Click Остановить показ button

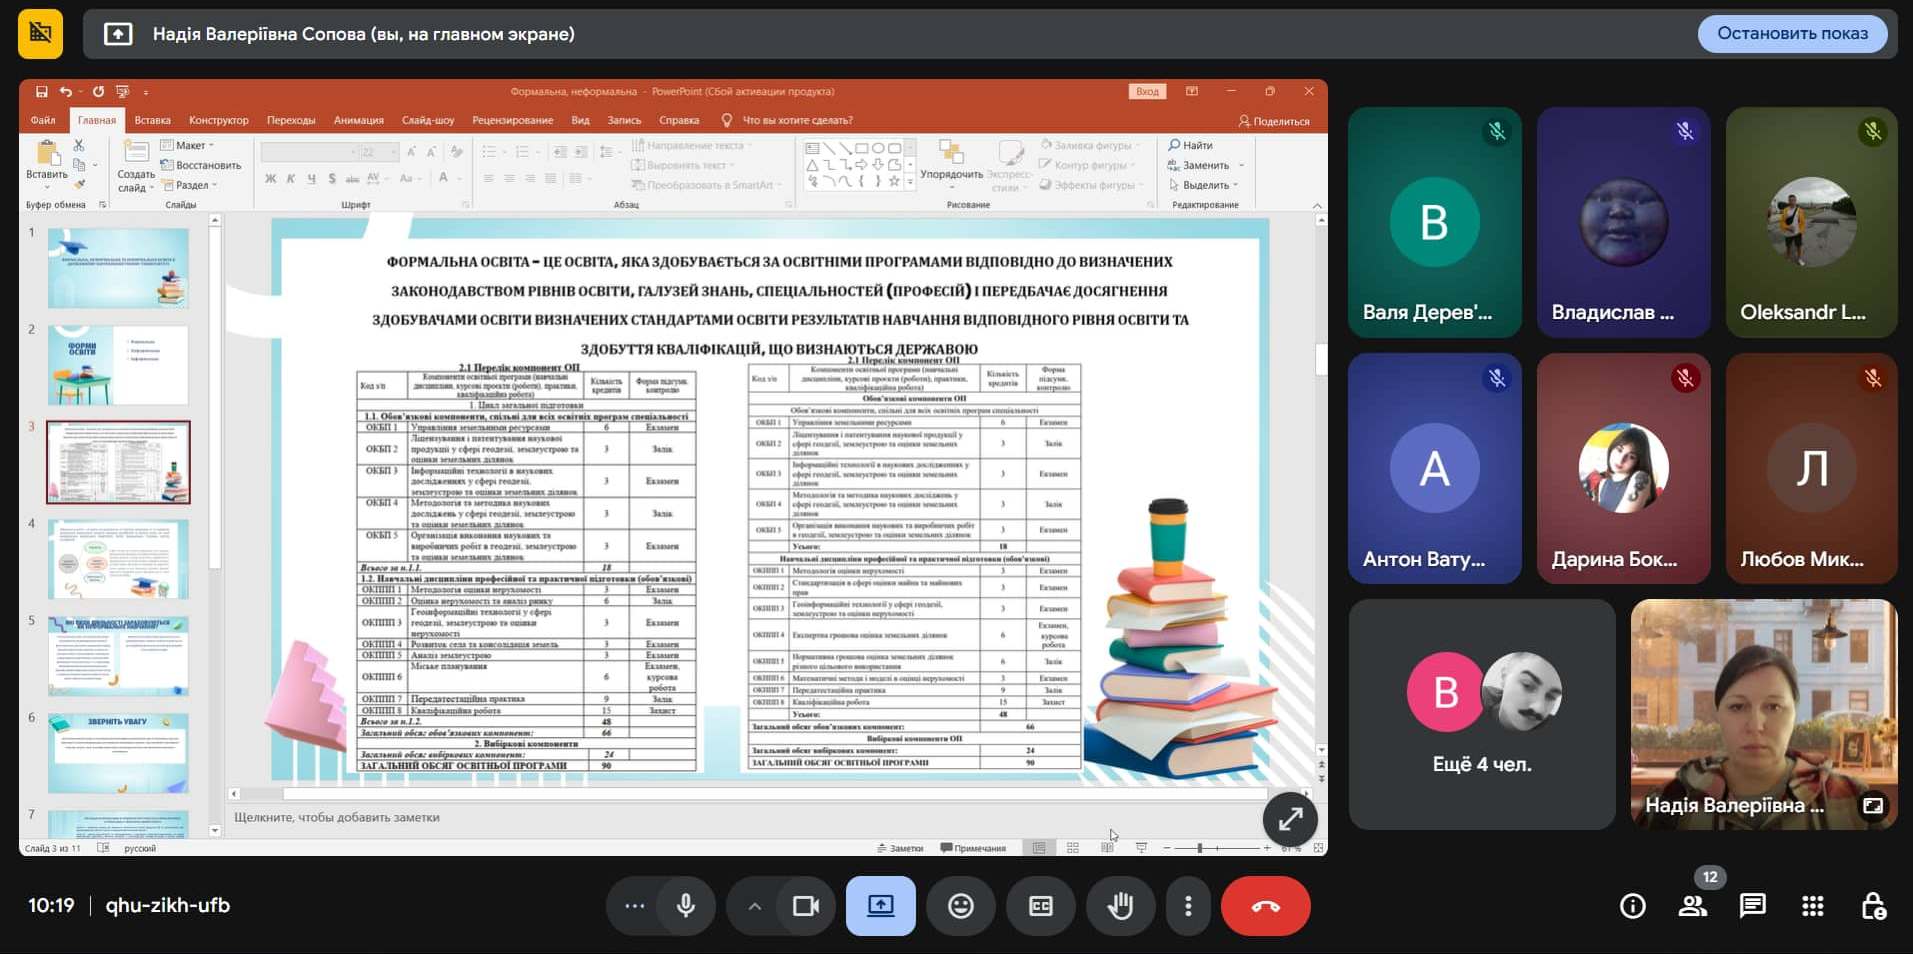(x=1792, y=33)
